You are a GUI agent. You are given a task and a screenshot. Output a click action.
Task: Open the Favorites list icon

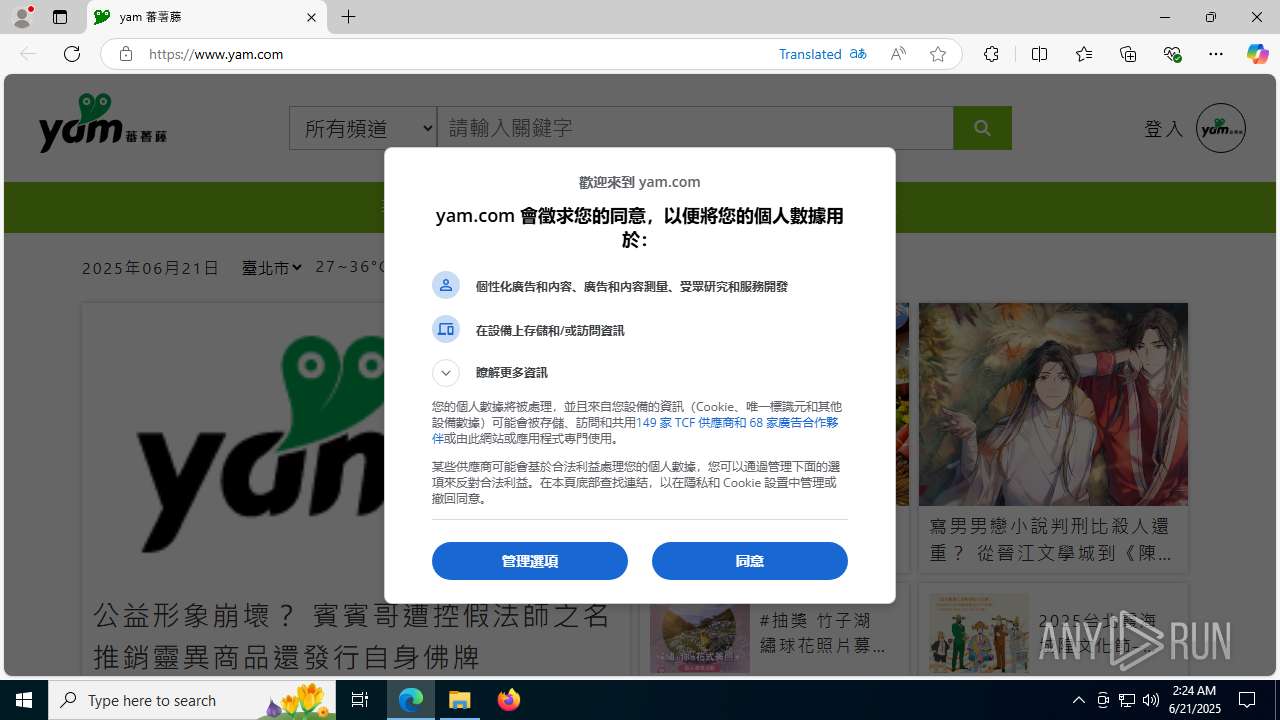(1083, 54)
